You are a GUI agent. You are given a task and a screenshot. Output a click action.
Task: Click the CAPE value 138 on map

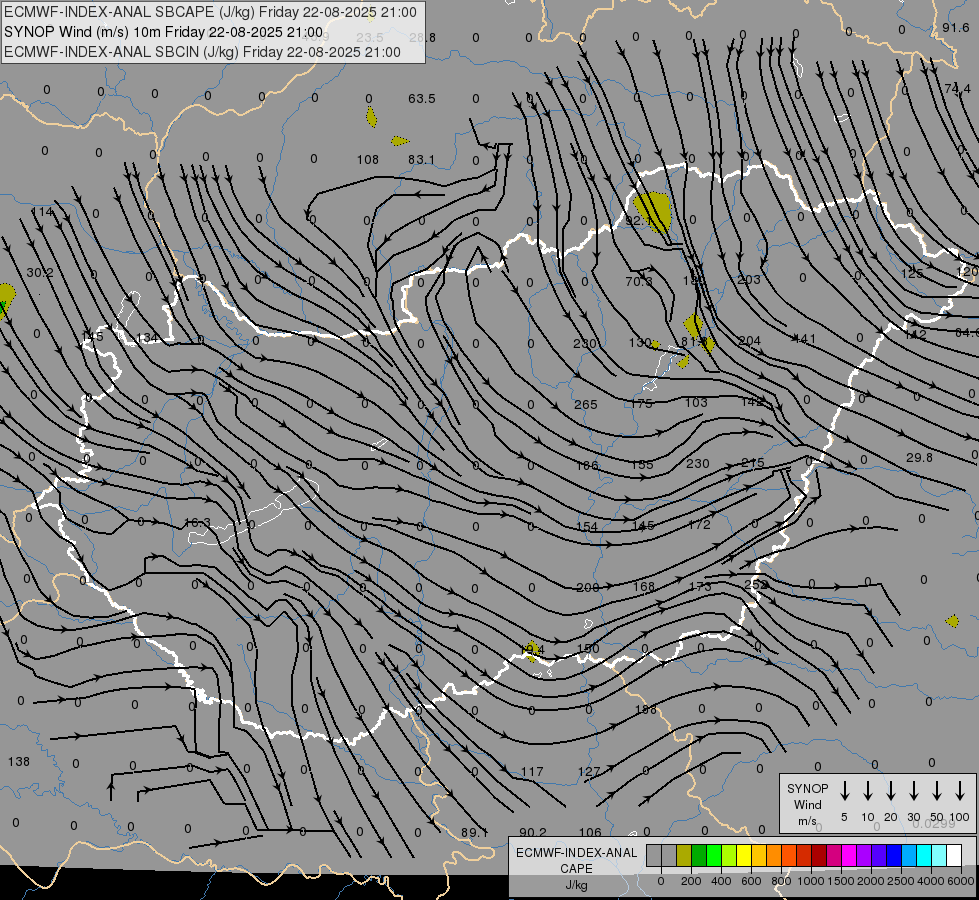(x=19, y=761)
